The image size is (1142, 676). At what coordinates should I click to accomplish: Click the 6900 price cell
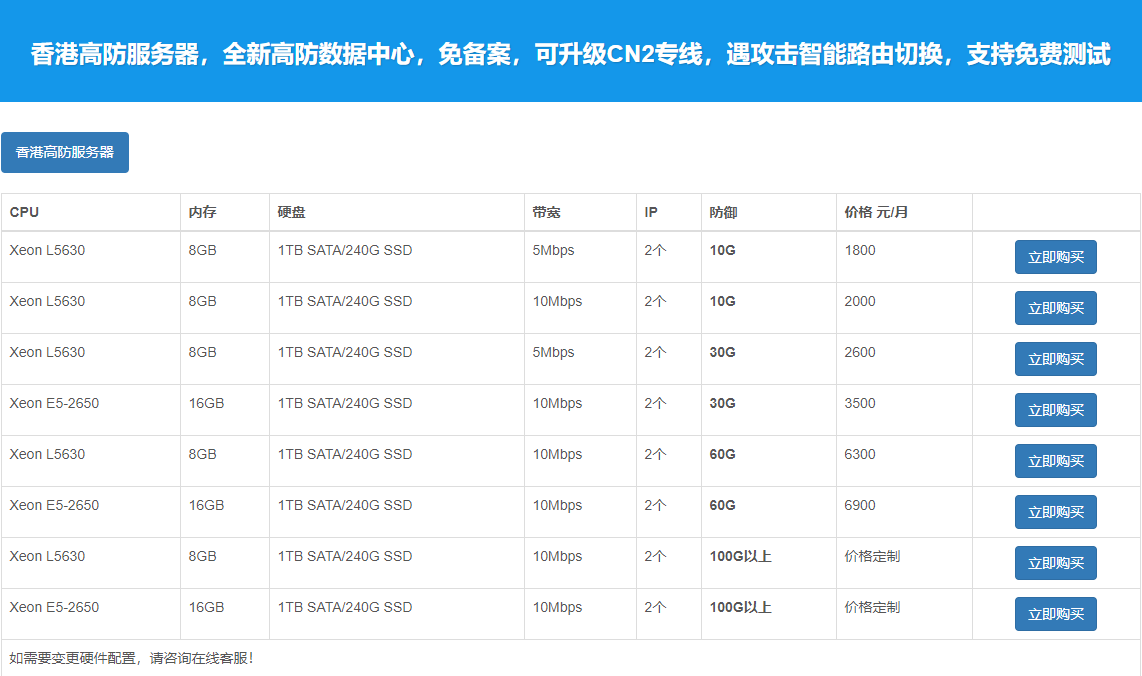[x=860, y=505]
